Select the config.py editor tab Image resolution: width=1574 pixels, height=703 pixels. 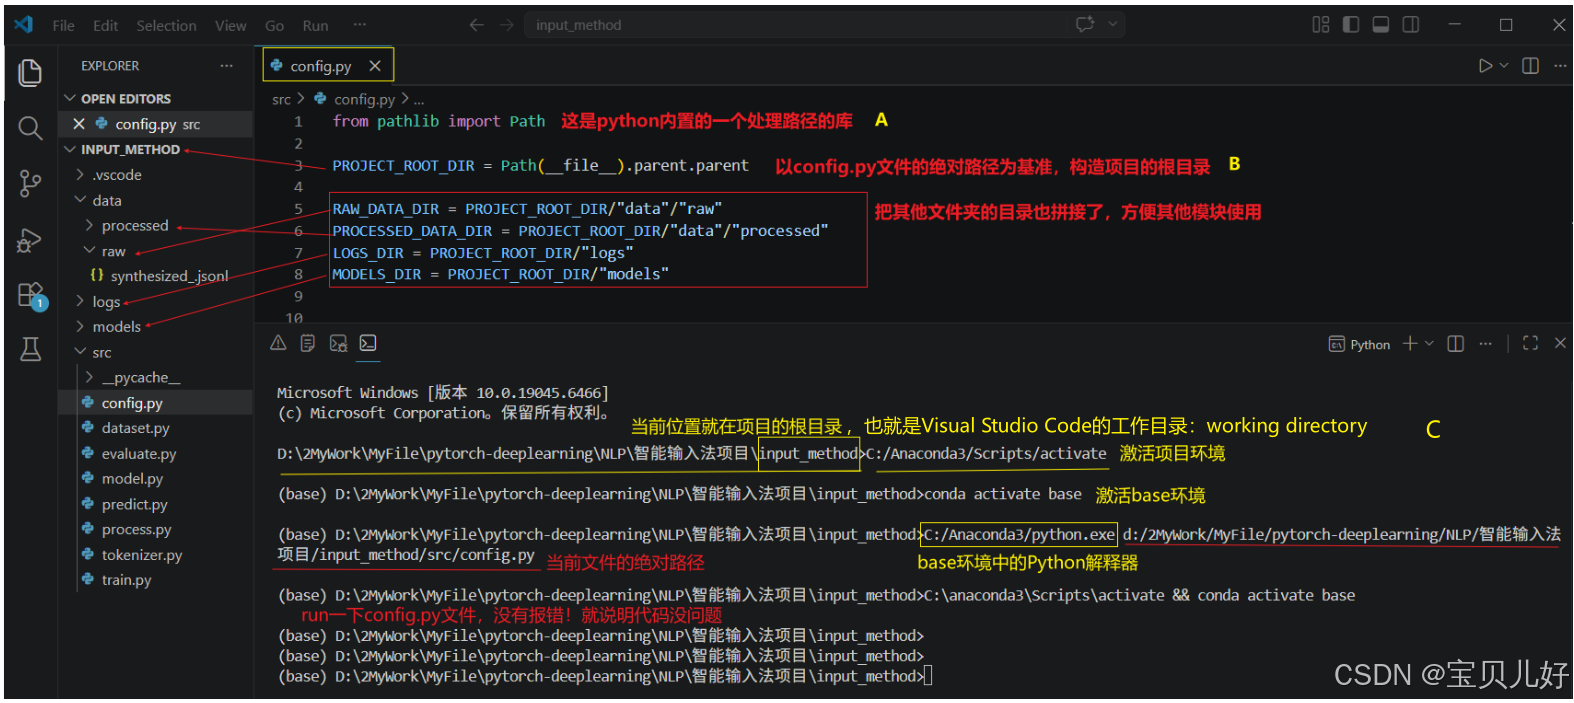coord(328,66)
